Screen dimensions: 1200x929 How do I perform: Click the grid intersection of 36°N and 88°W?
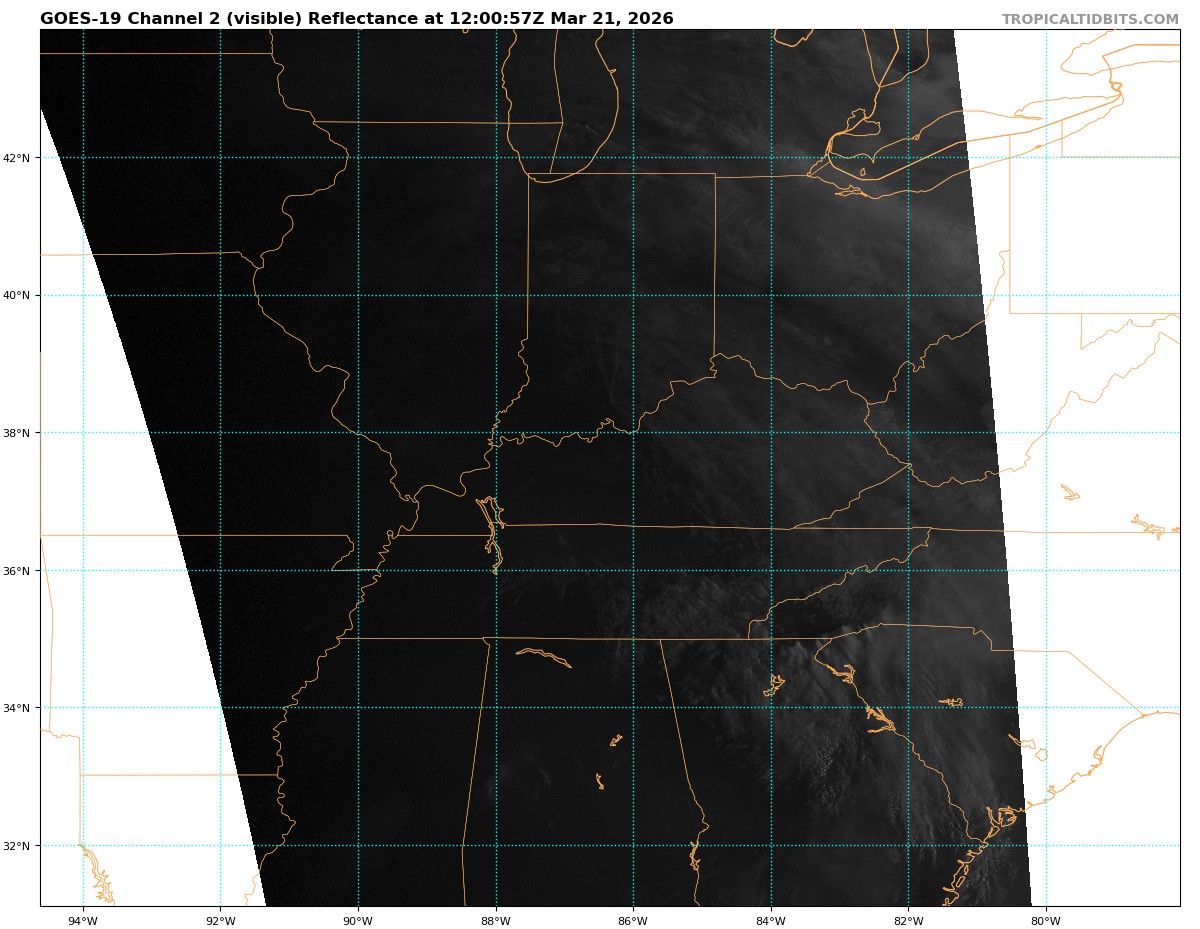point(496,571)
